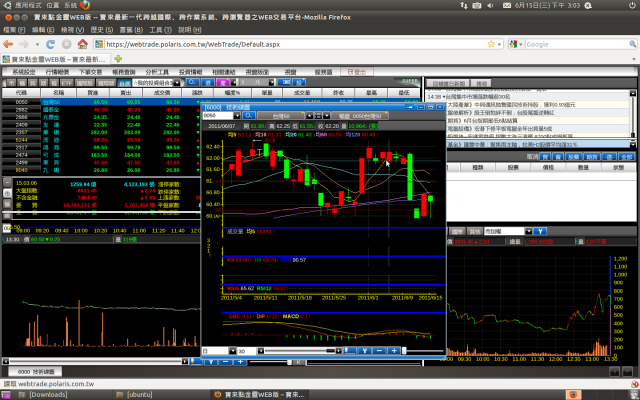Click the 全部 filter button in orders panel
This screenshot has width=640, height=400.
(626, 157)
